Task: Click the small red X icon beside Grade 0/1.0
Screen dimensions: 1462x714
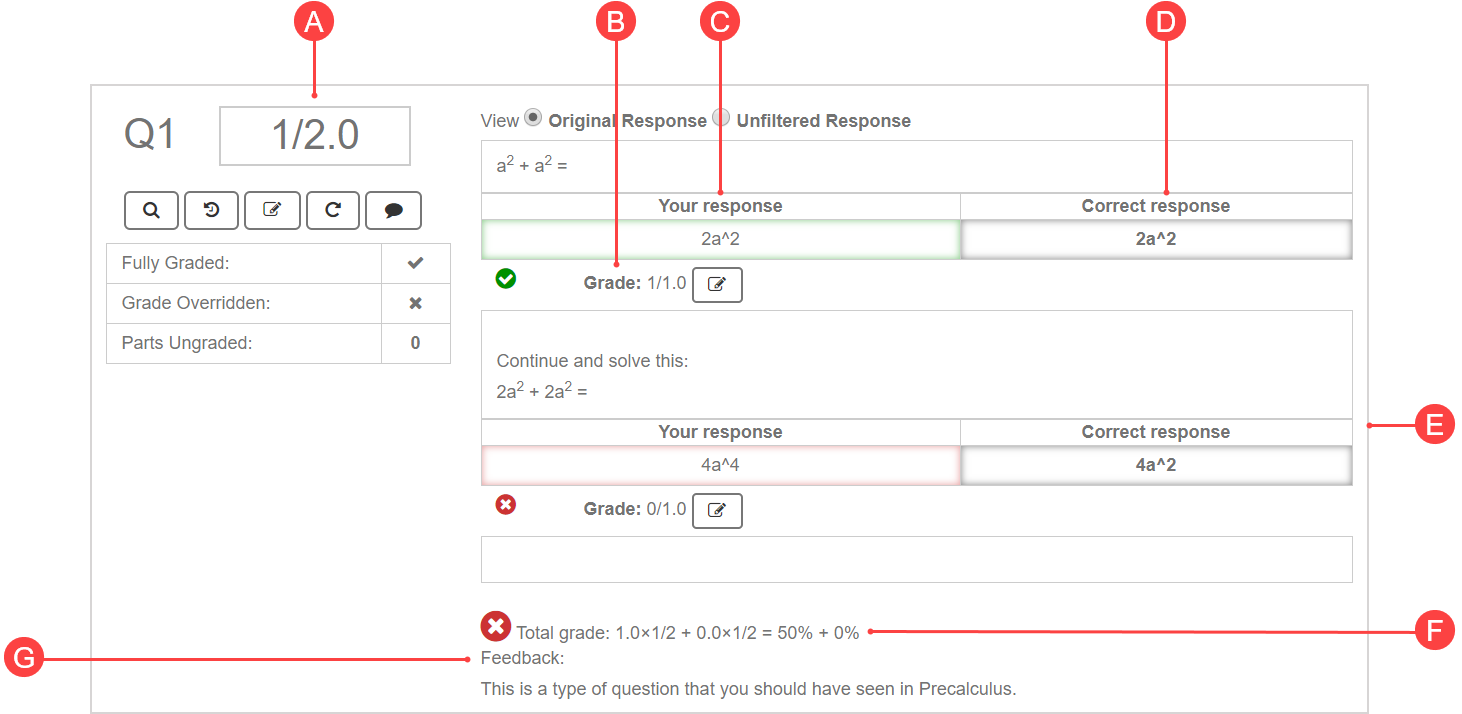Action: point(506,505)
